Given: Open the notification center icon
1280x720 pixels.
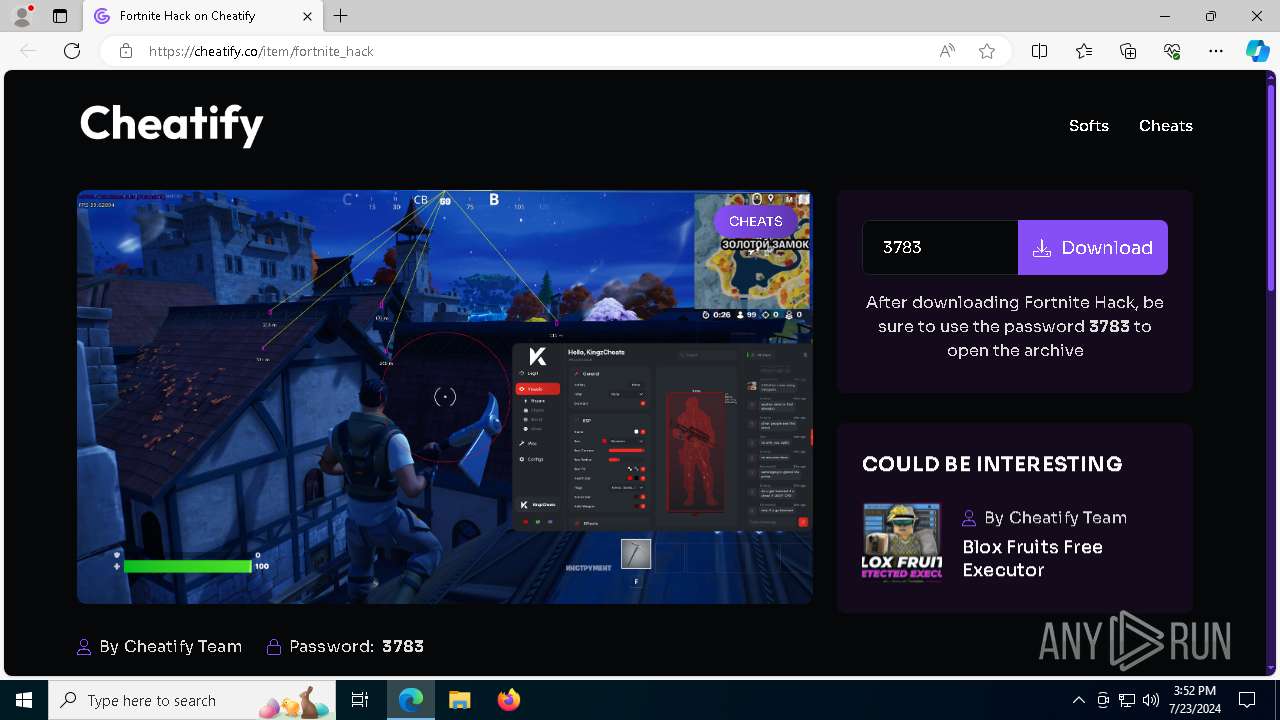Looking at the screenshot, I should tap(1247, 700).
